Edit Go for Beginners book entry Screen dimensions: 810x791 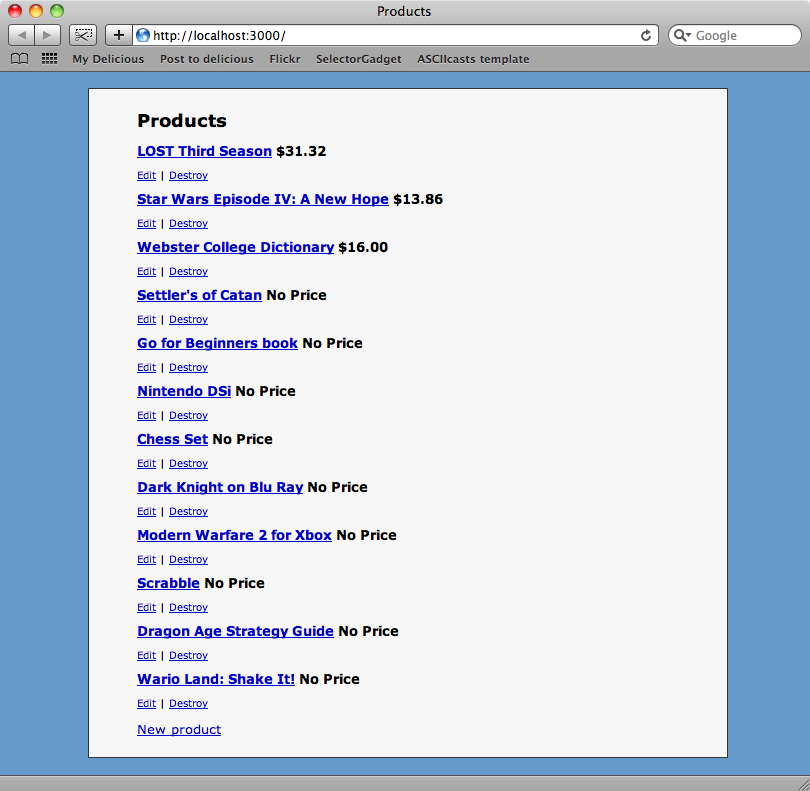pos(147,368)
